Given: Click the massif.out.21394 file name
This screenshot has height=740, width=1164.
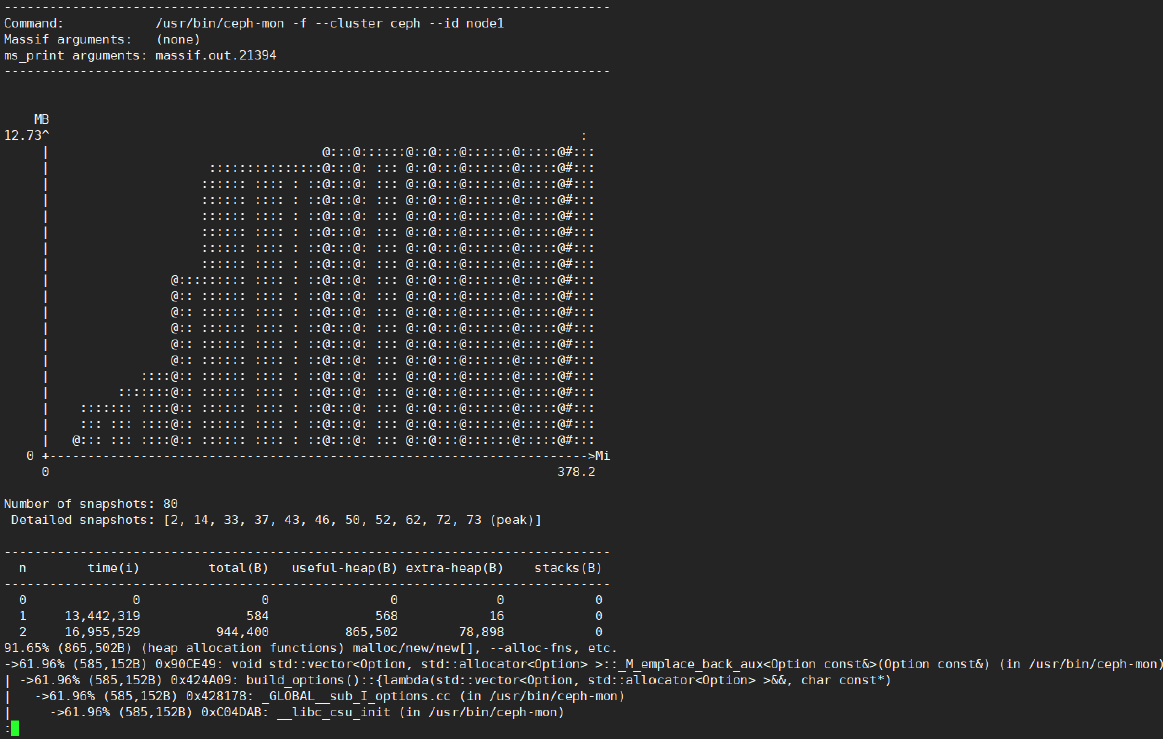Looking at the screenshot, I should pyautogui.click(x=216, y=56).
